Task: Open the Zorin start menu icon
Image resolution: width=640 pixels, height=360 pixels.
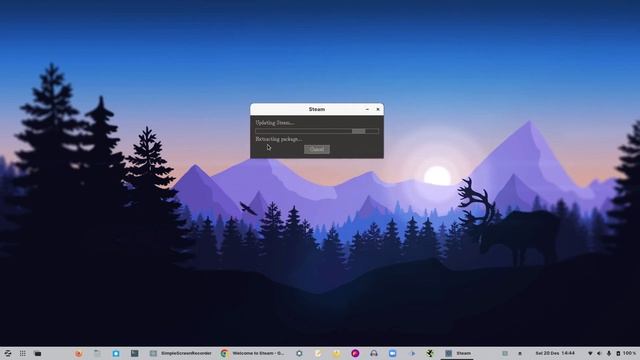Action: pos(7,353)
